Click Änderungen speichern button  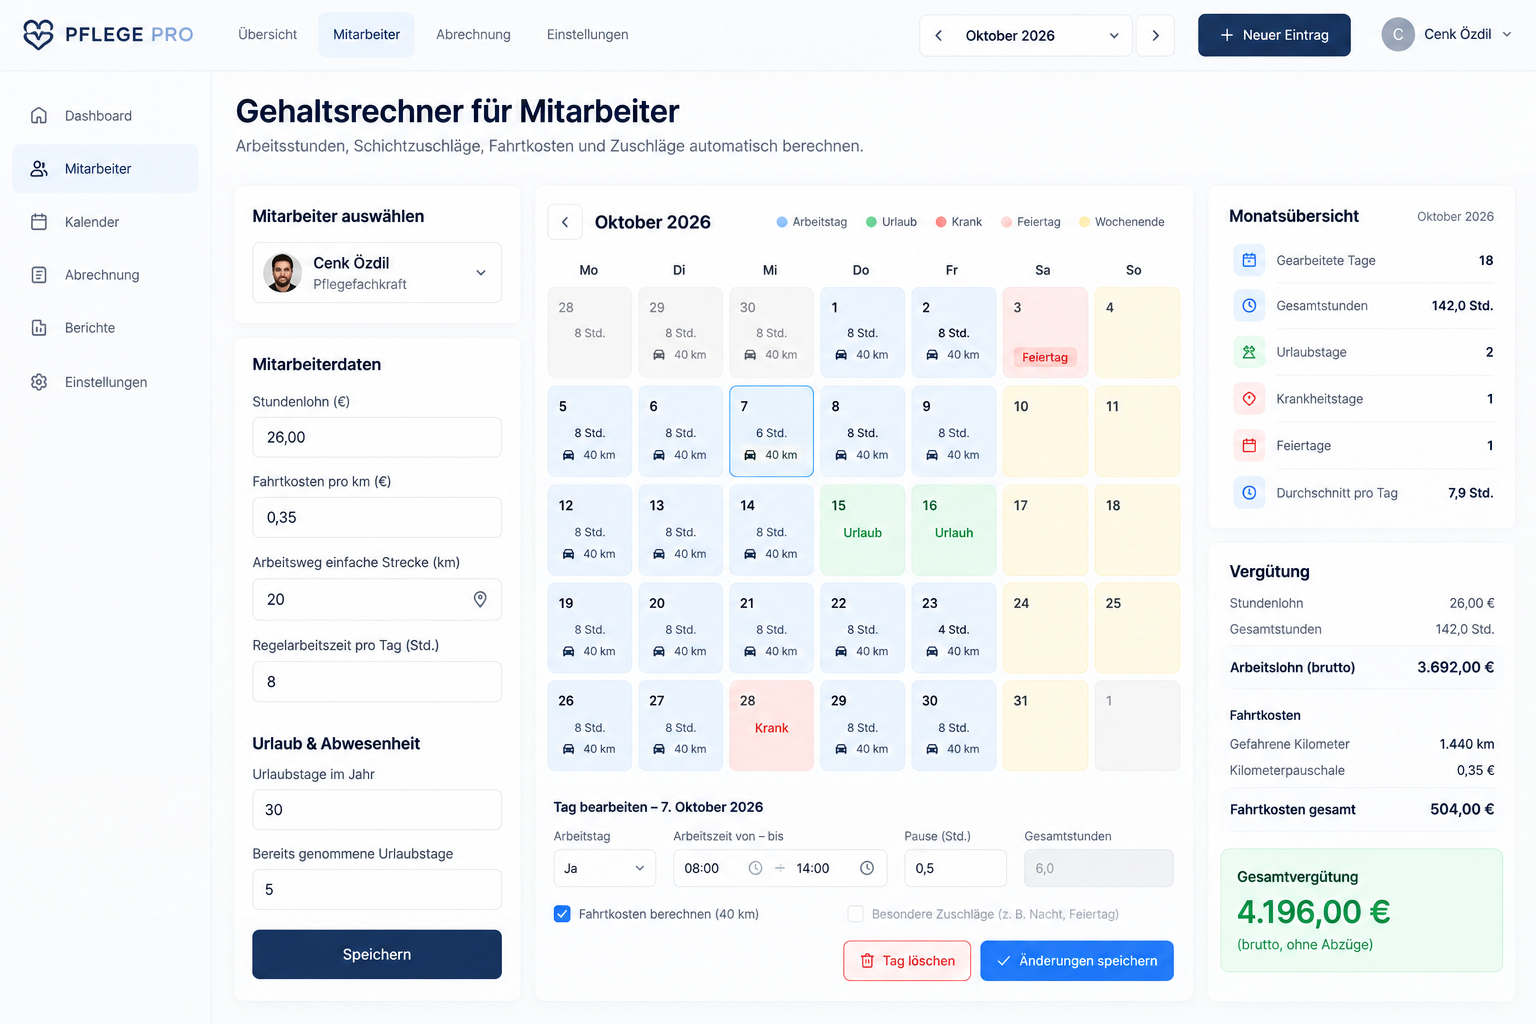tap(1077, 961)
